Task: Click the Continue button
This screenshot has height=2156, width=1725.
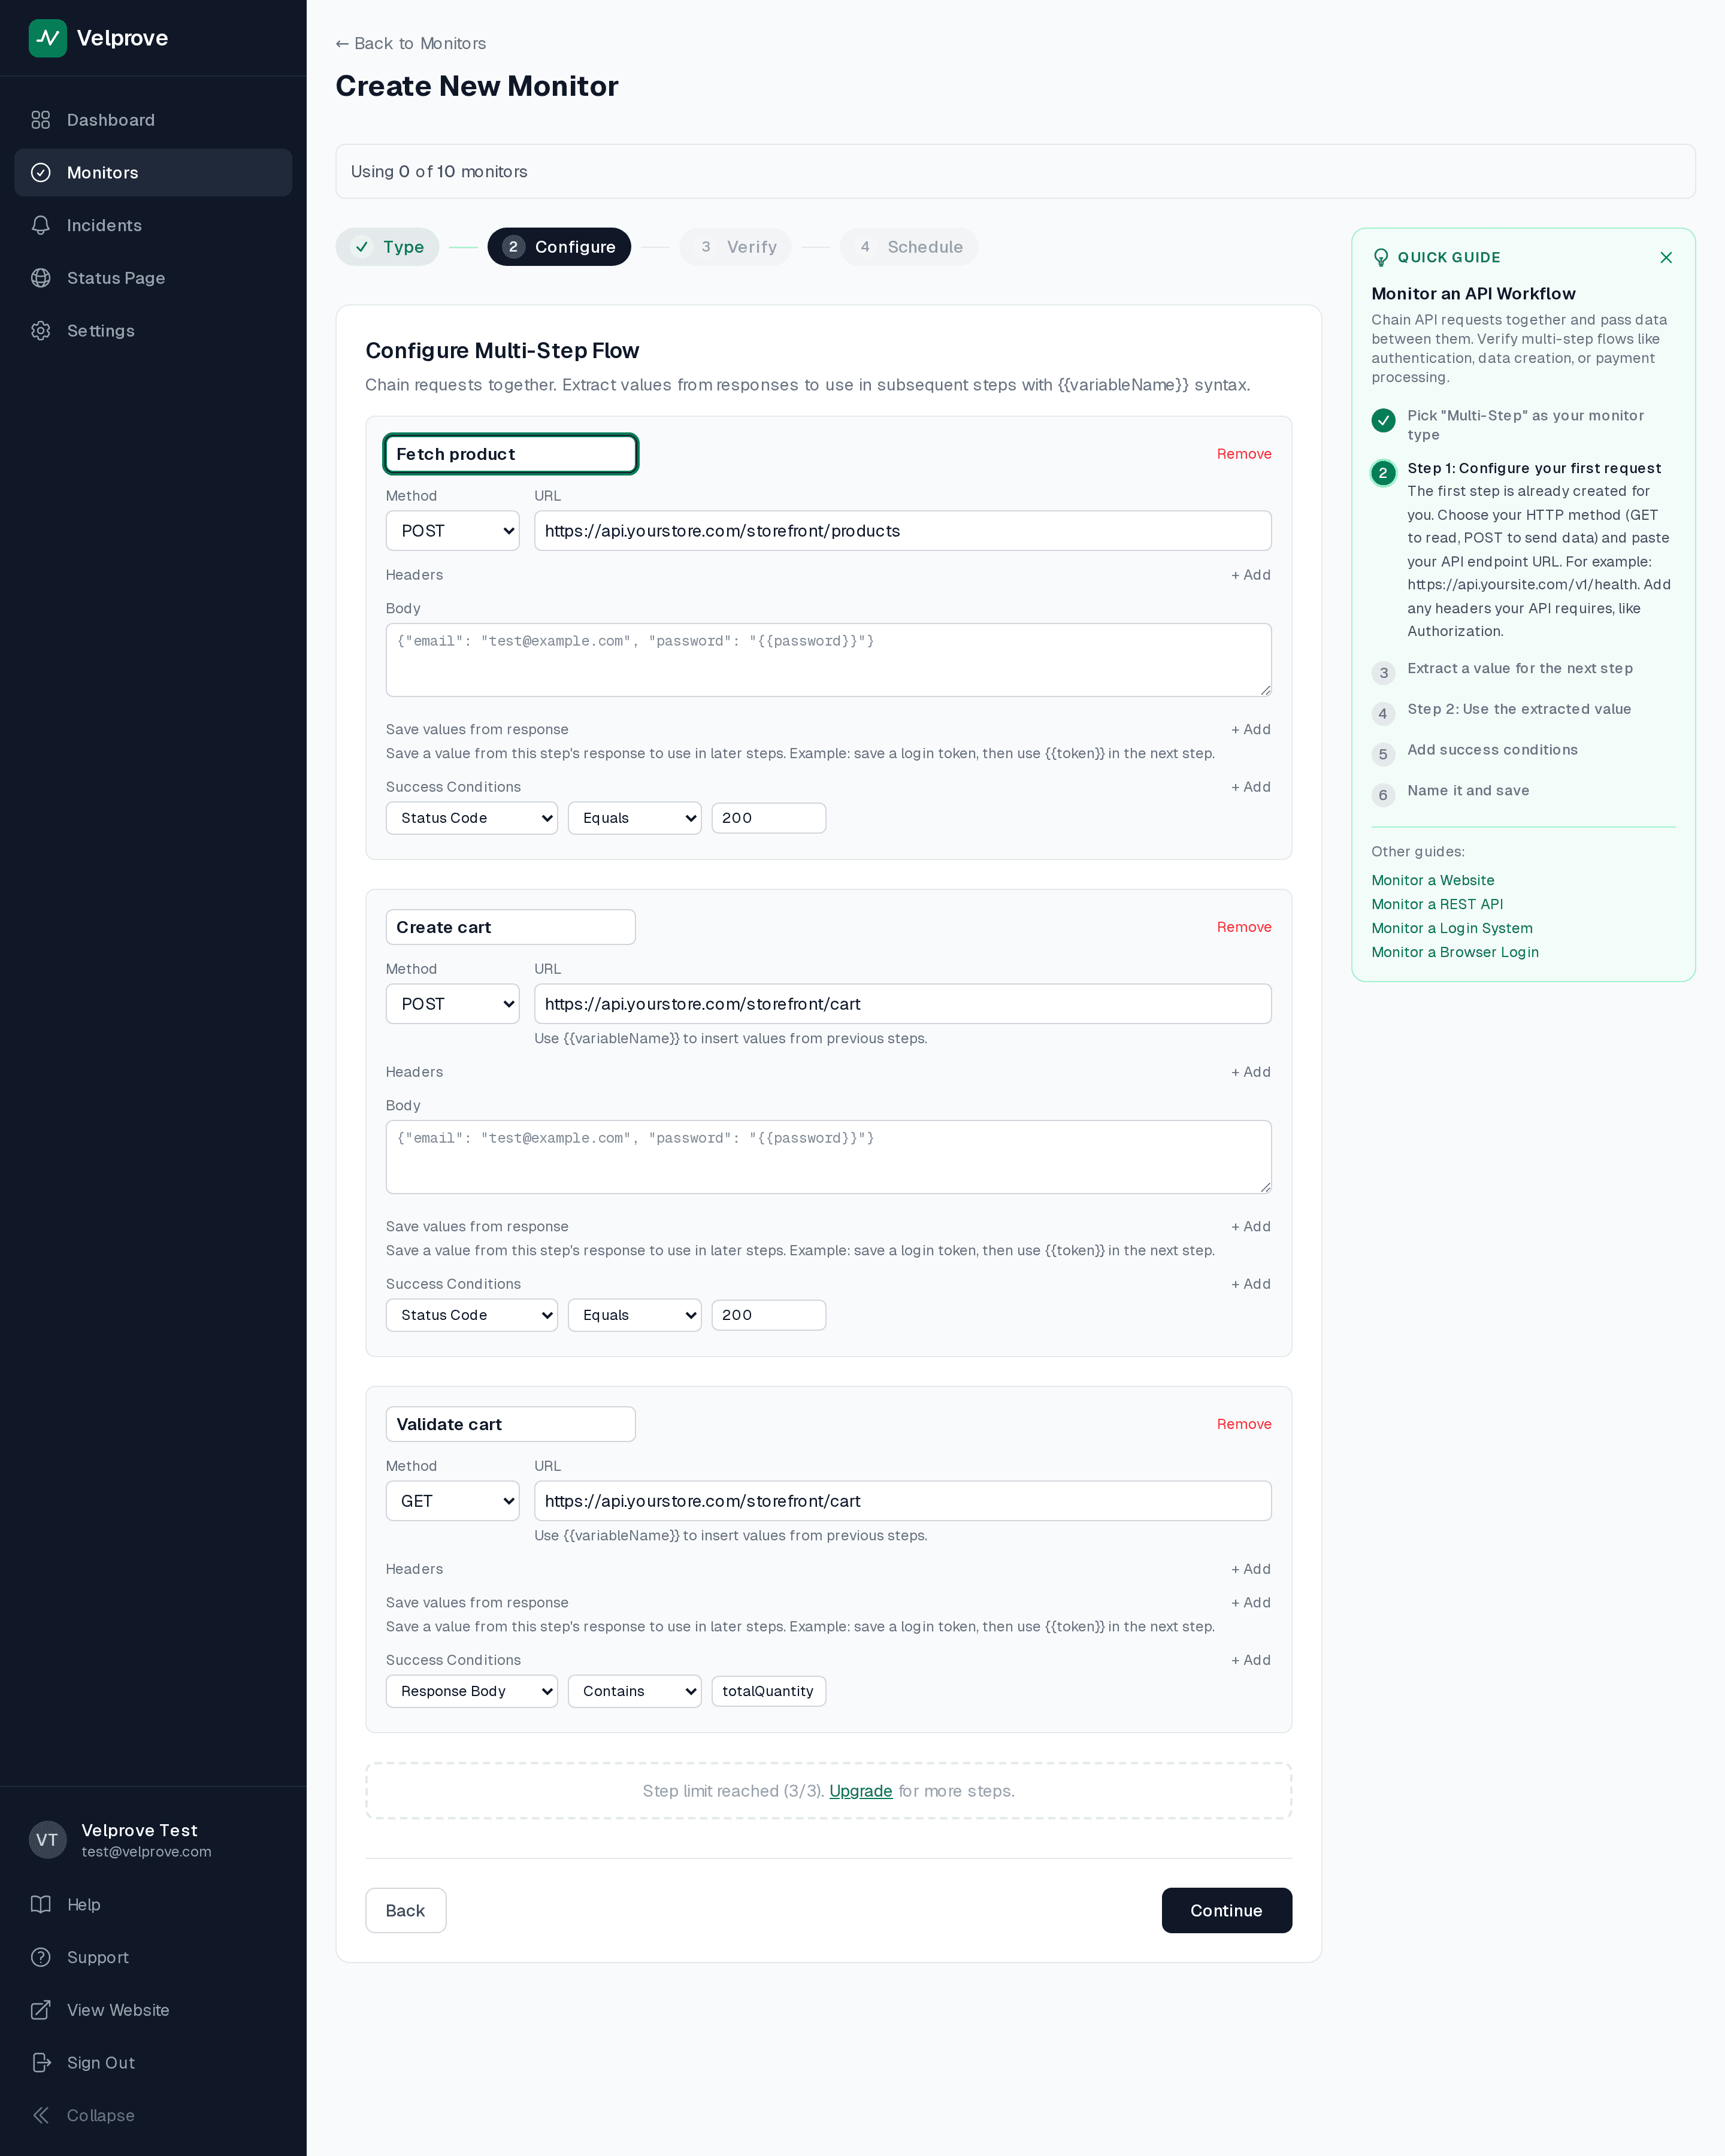Action: 1227,1911
